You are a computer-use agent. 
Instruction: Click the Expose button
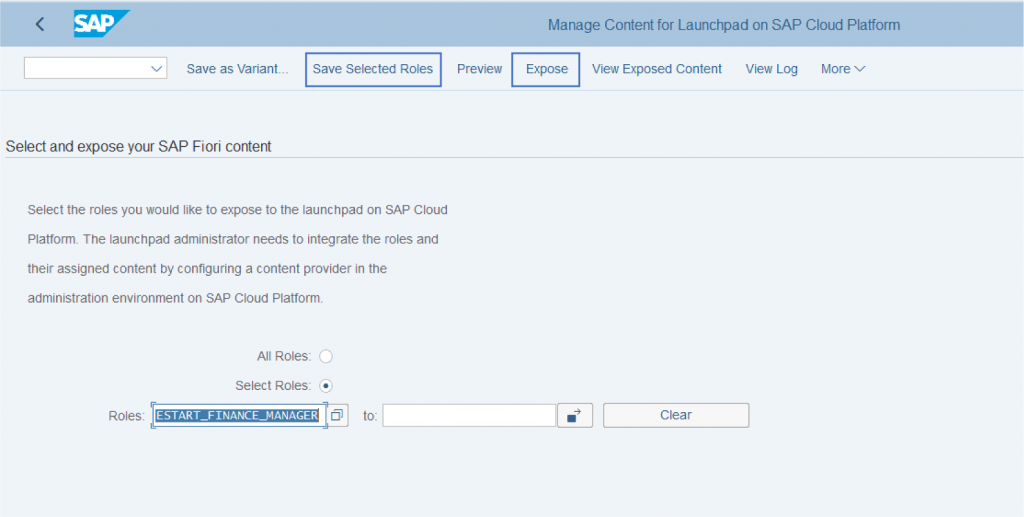point(546,69)
